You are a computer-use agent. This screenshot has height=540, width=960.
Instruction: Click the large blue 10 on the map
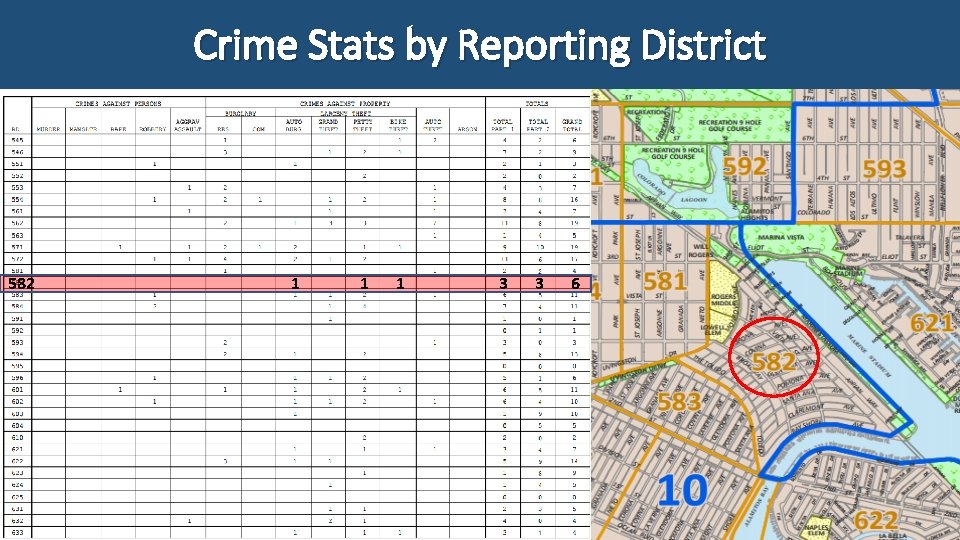[x=683, y=490]
